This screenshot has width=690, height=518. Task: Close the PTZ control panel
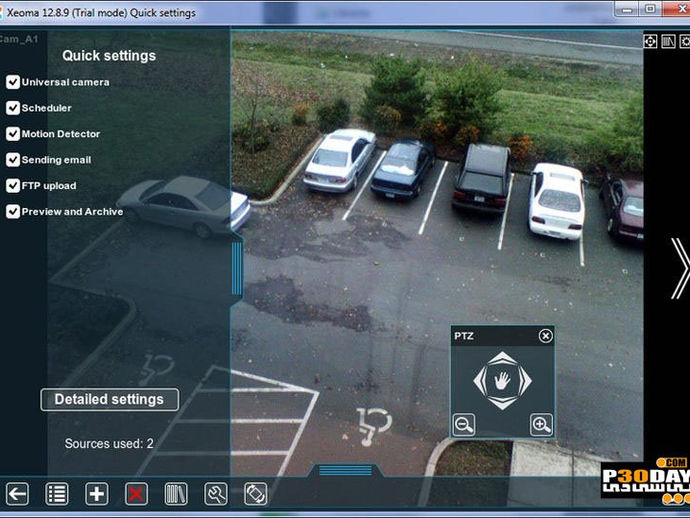coord(545,336)
